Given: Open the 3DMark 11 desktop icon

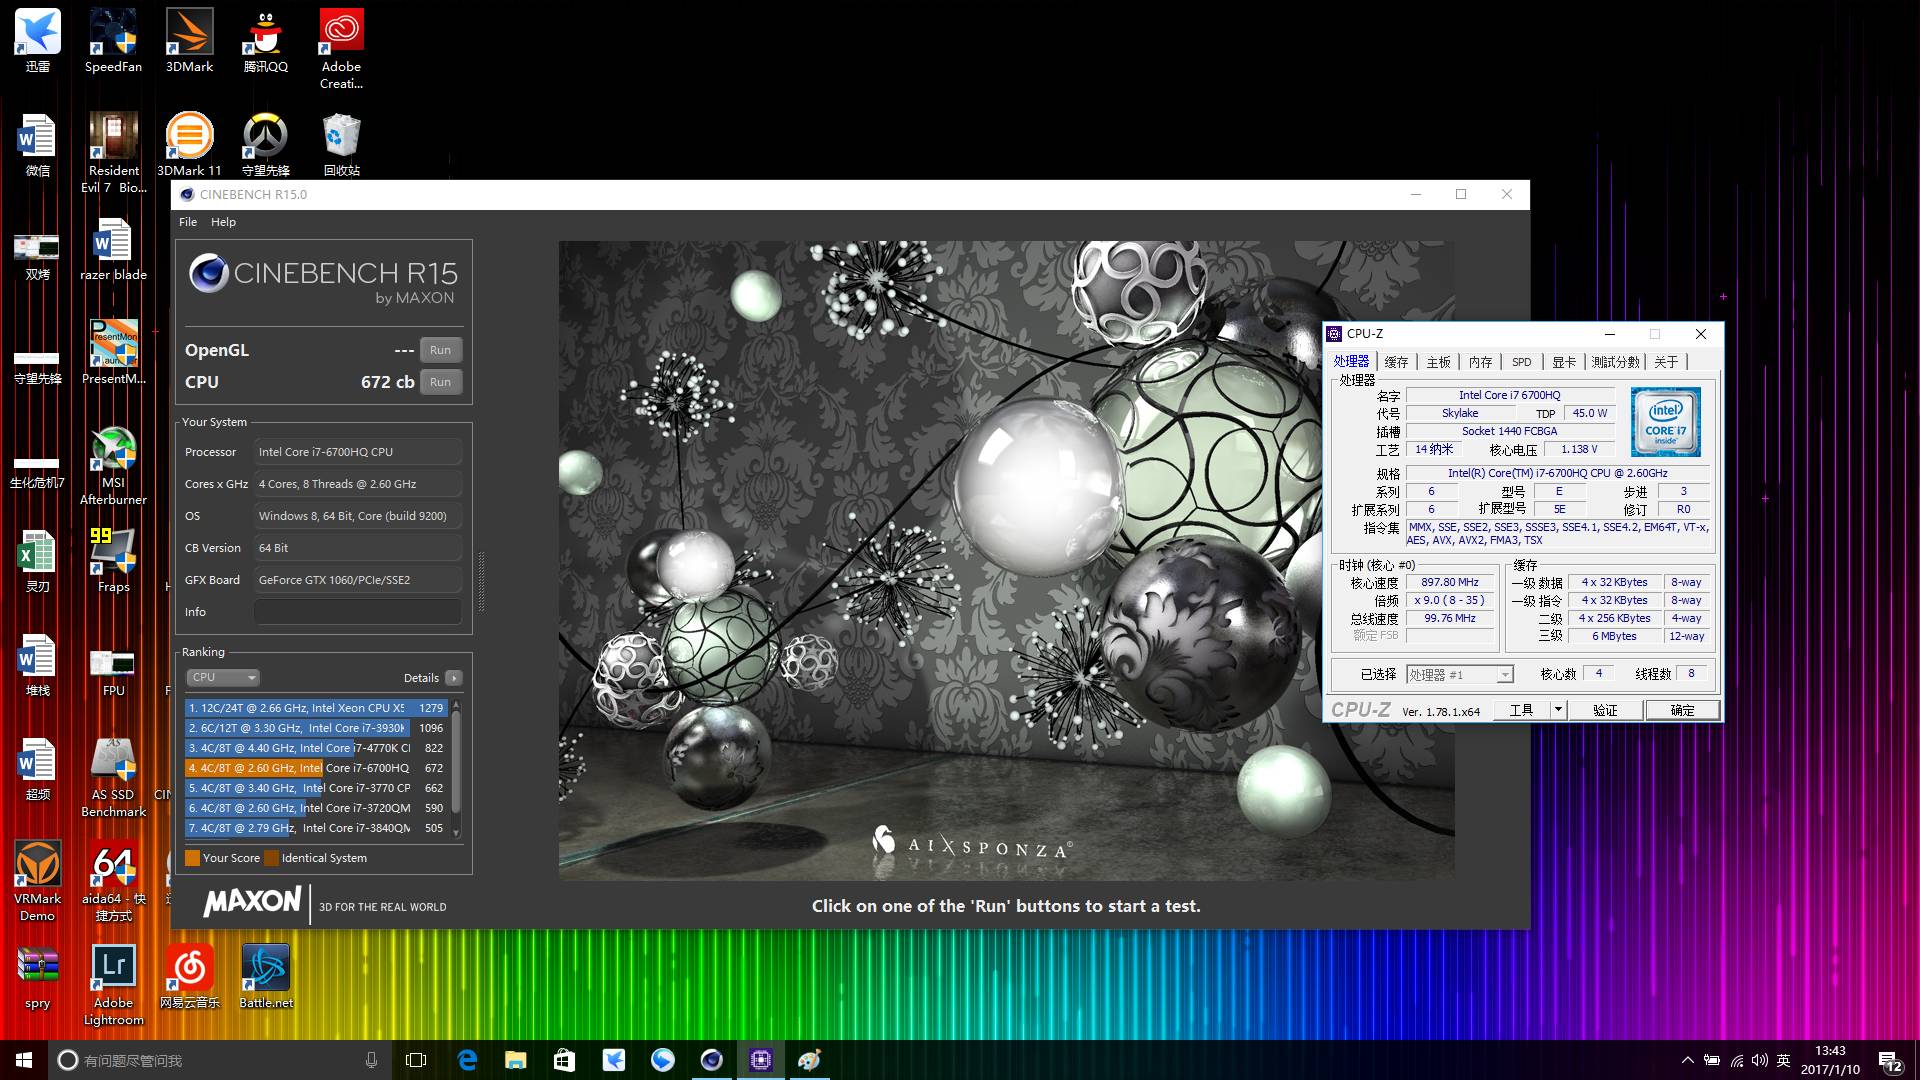Looking at the screenshot, I should click(189, 135).
